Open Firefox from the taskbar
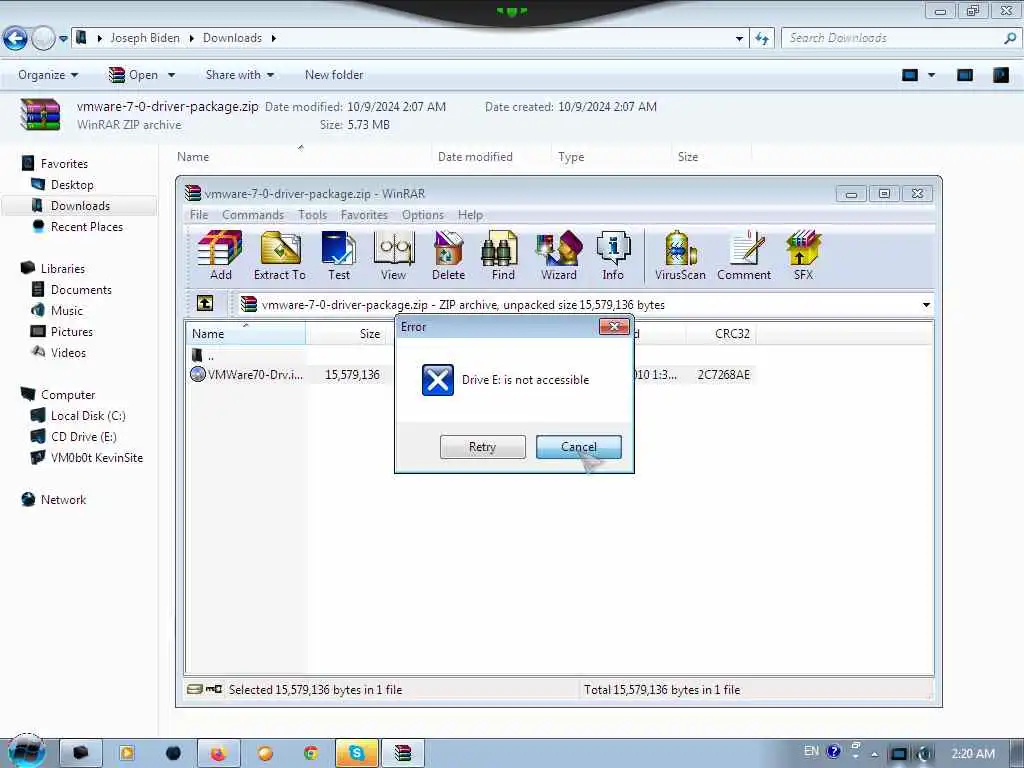The height and width of the screenshot is (768, 1024). tap(218, 754)
